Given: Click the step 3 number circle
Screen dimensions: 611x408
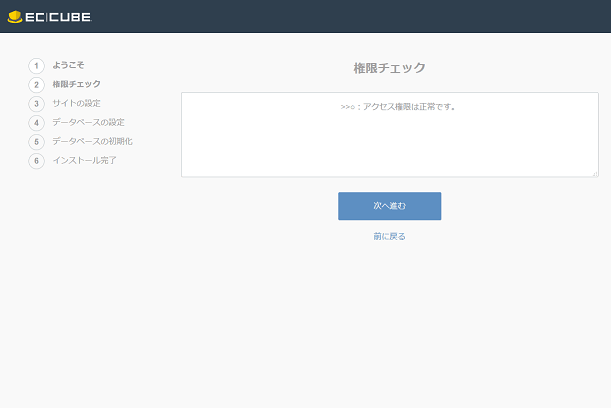Looking at the screenshot, I should point(37,103).
